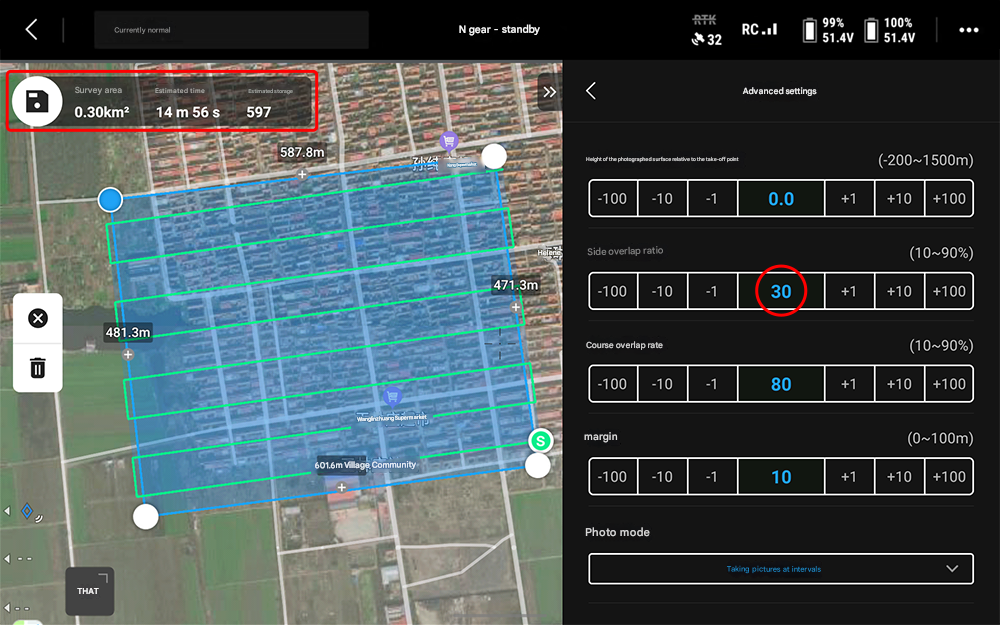1000x625 pixels.
Task: Tap the RC signal strength indicator
Action: point(759,30)
